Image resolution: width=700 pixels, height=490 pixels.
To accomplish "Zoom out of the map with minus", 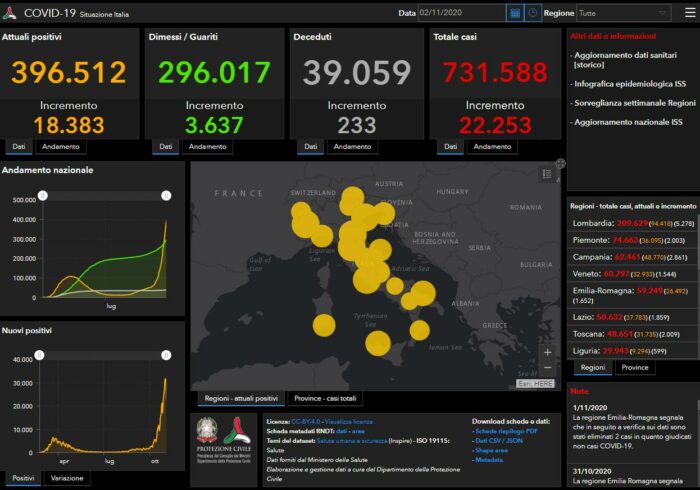I will tap(547, 368).
